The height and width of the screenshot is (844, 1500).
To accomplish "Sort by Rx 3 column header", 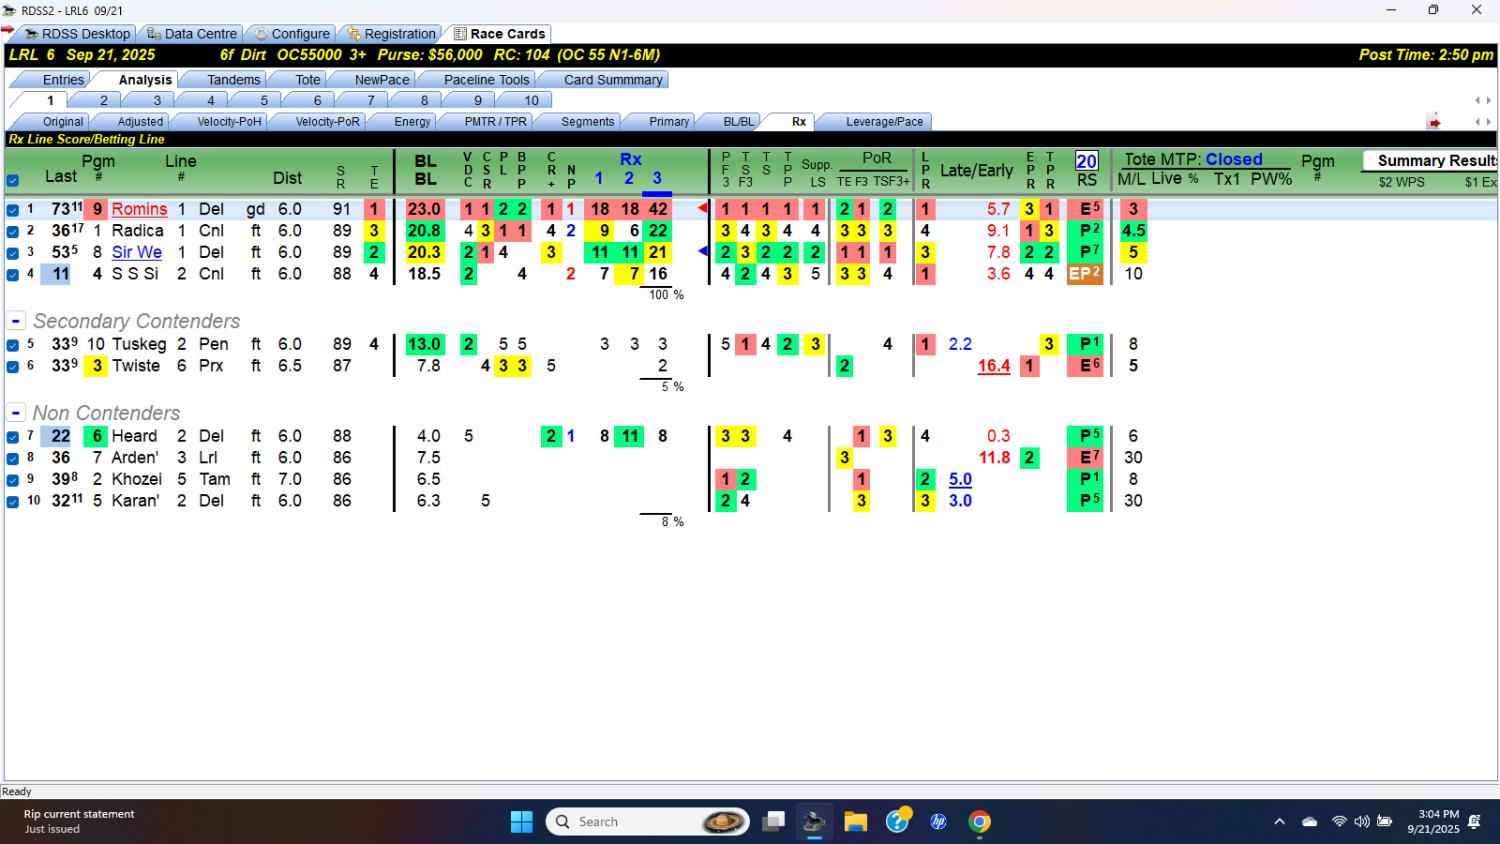I will (657, 179).
